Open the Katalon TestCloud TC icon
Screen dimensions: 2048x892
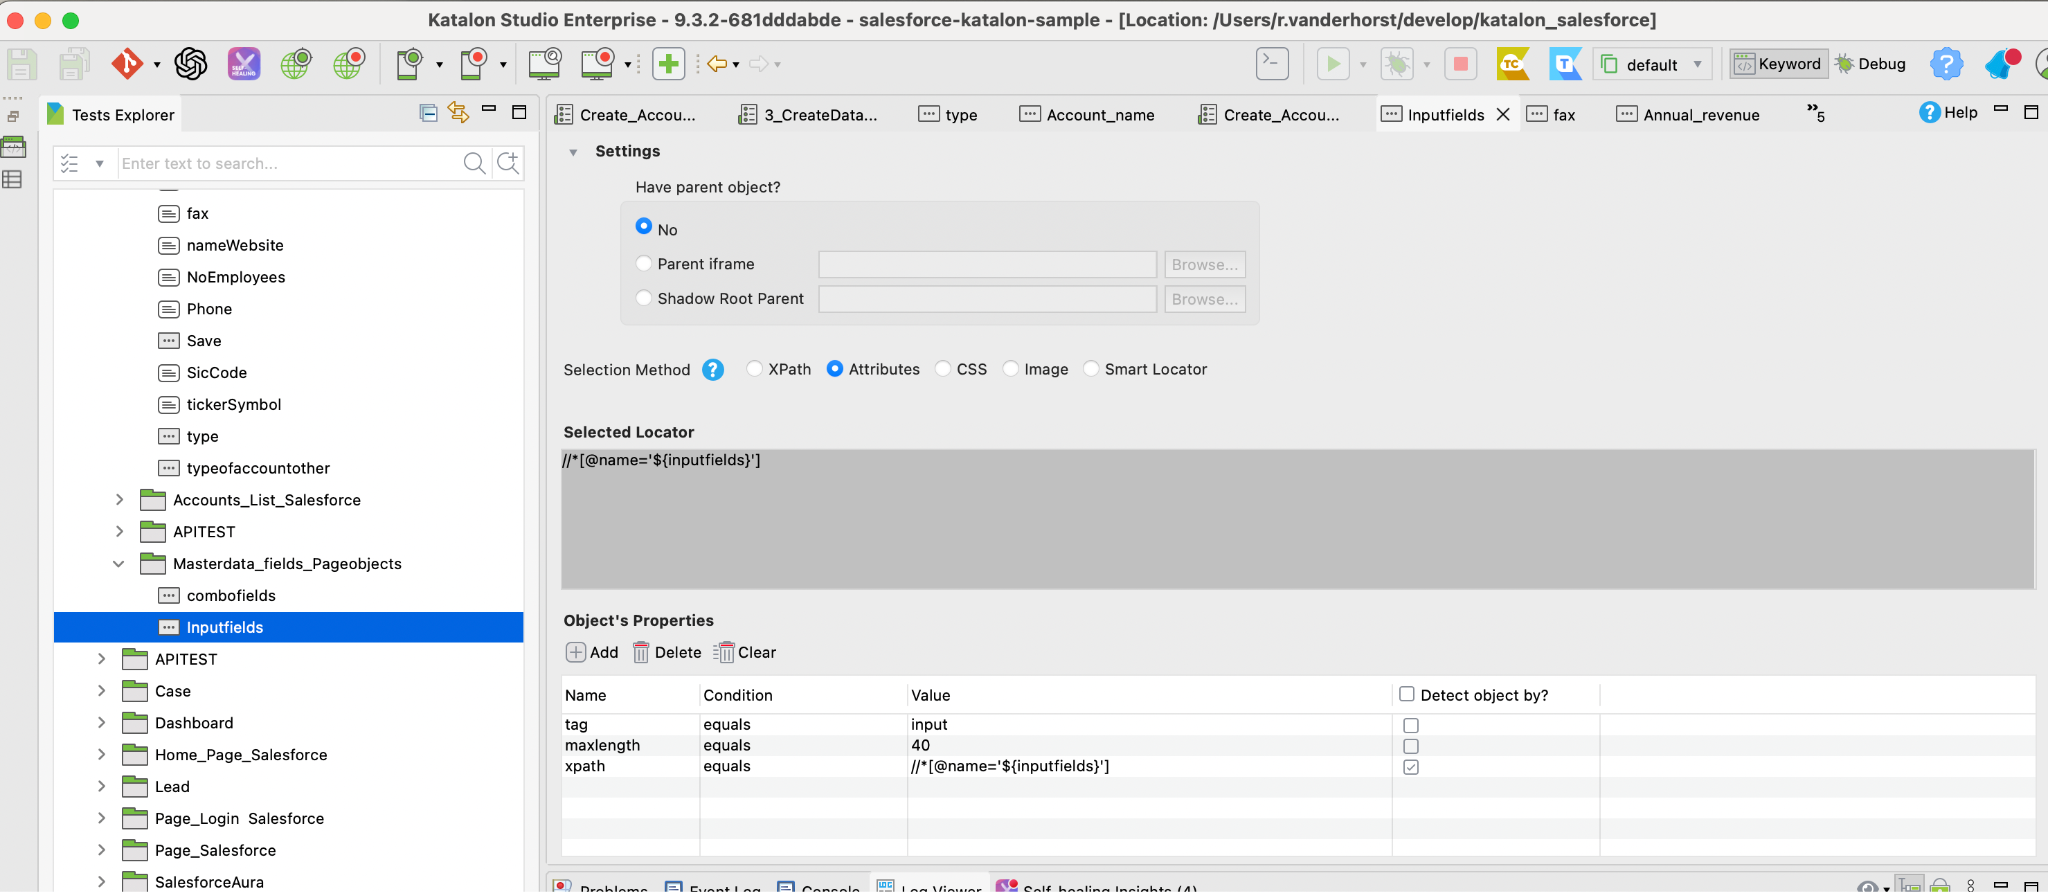1513,64
